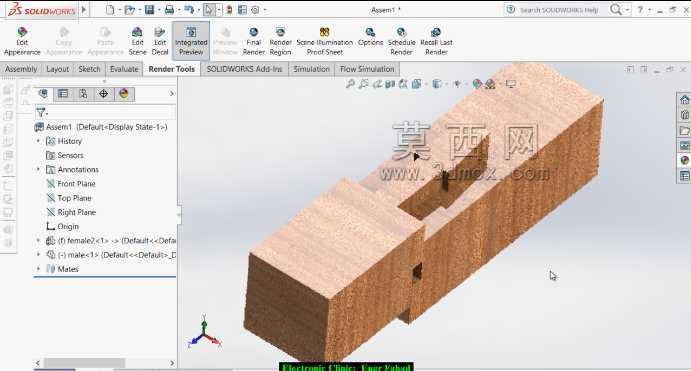
Task: Start the Final Render
Action: (253, 41)
